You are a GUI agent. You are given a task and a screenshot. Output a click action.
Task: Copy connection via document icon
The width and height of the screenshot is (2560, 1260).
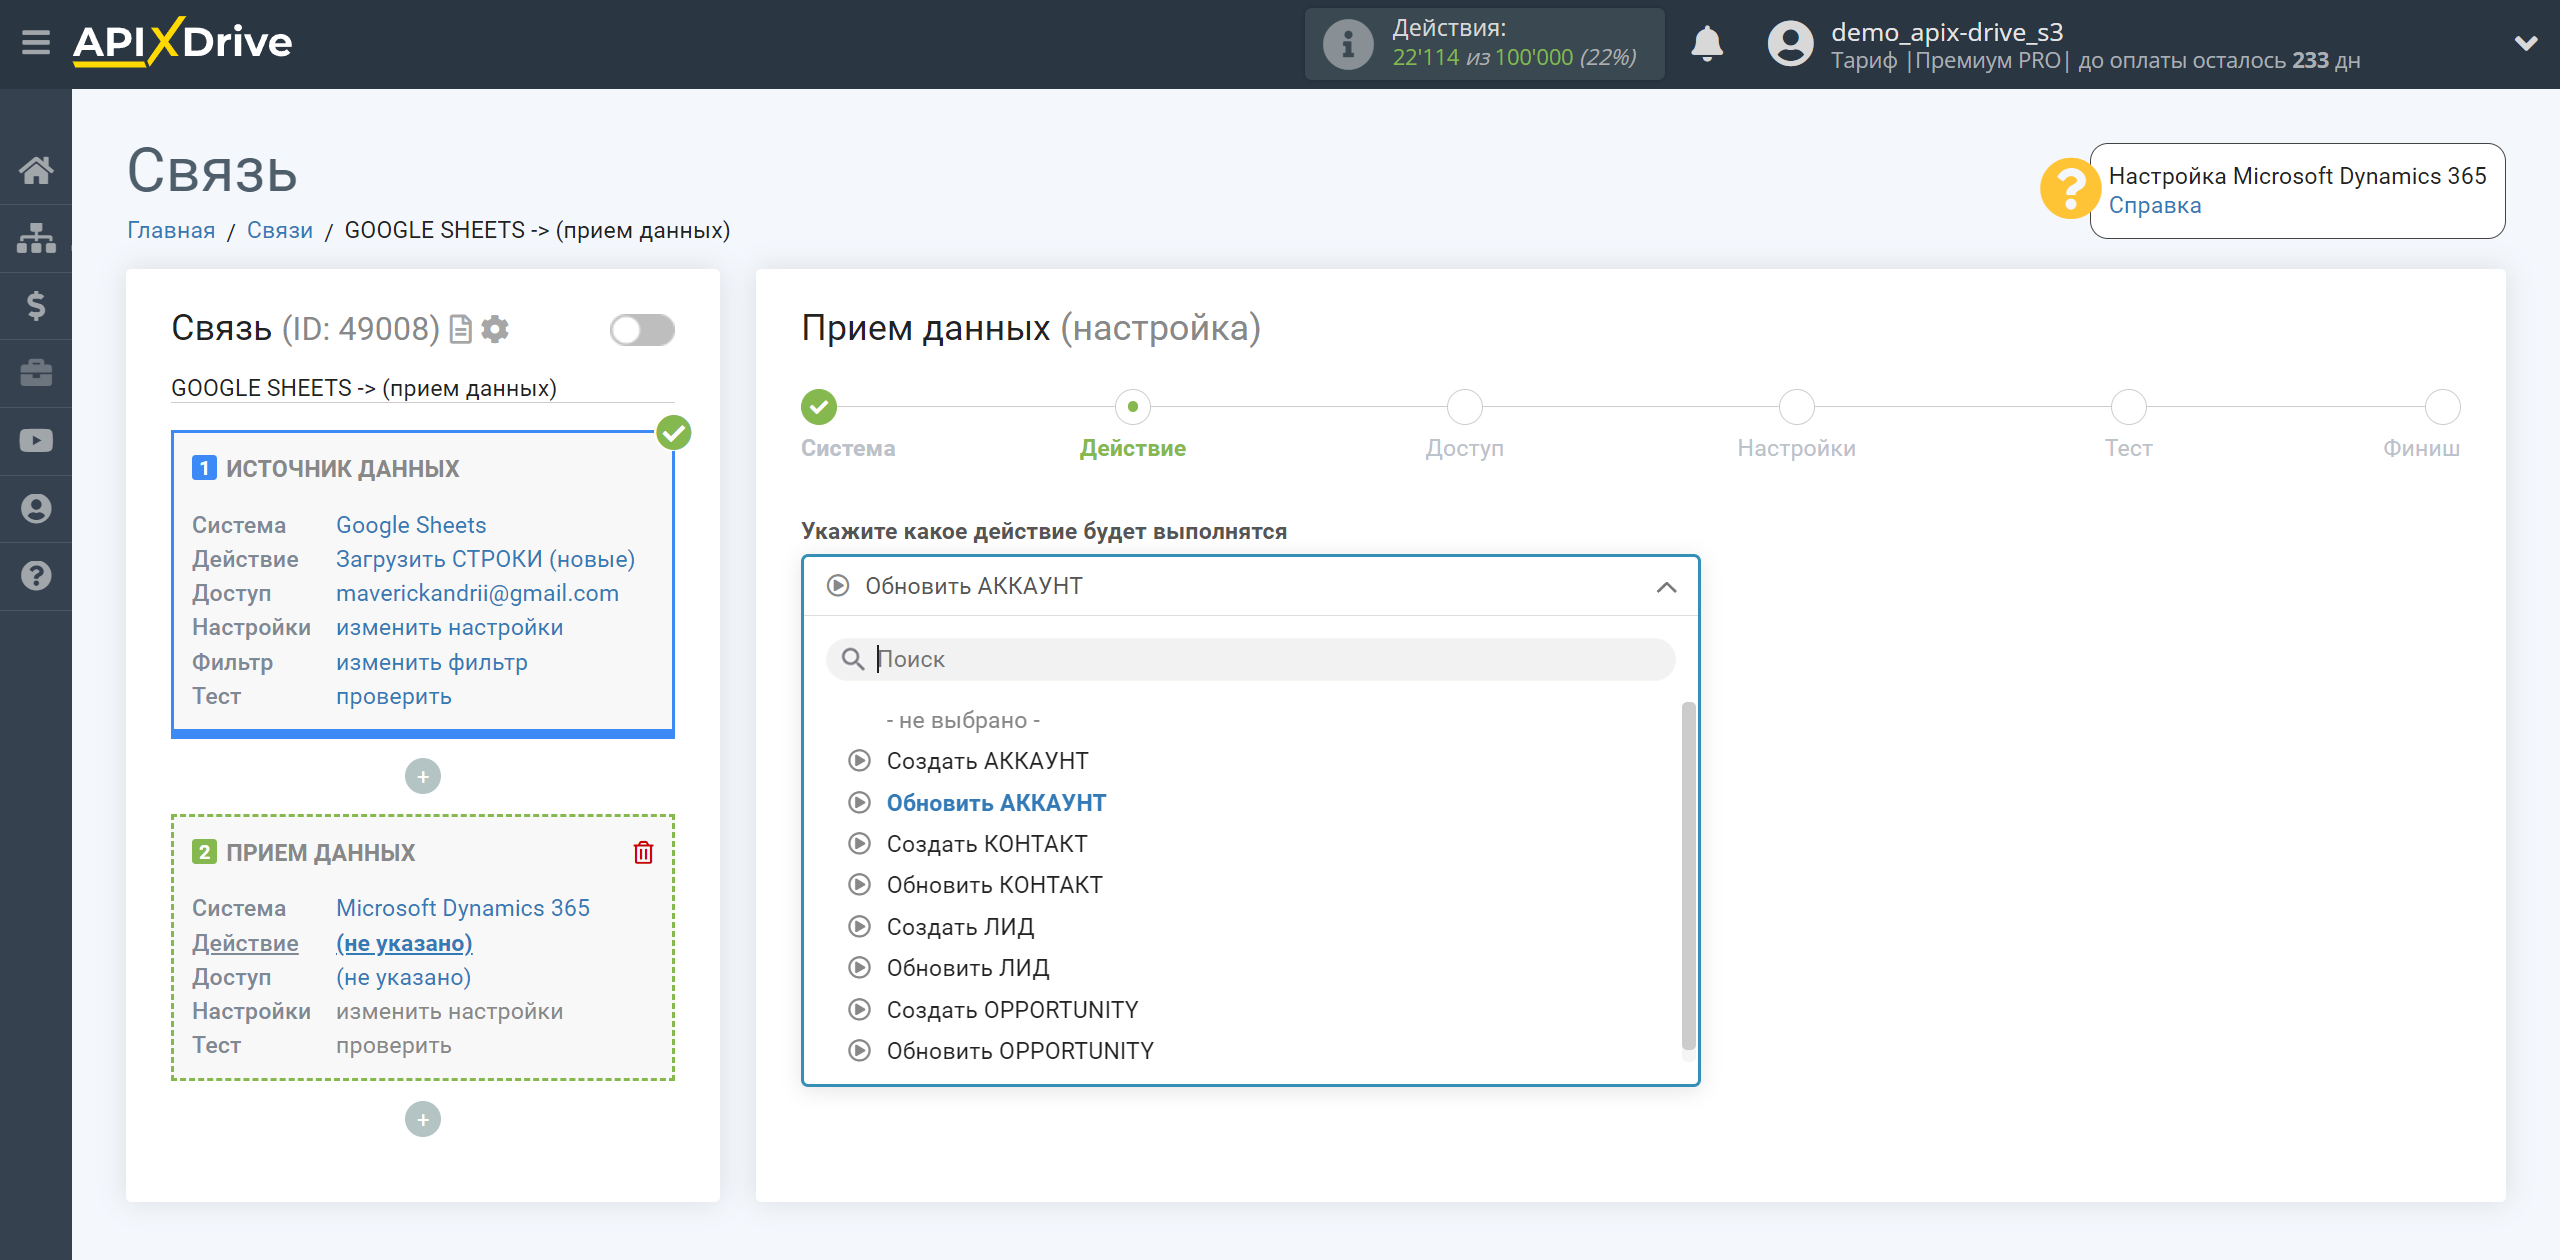click(461, 329)
